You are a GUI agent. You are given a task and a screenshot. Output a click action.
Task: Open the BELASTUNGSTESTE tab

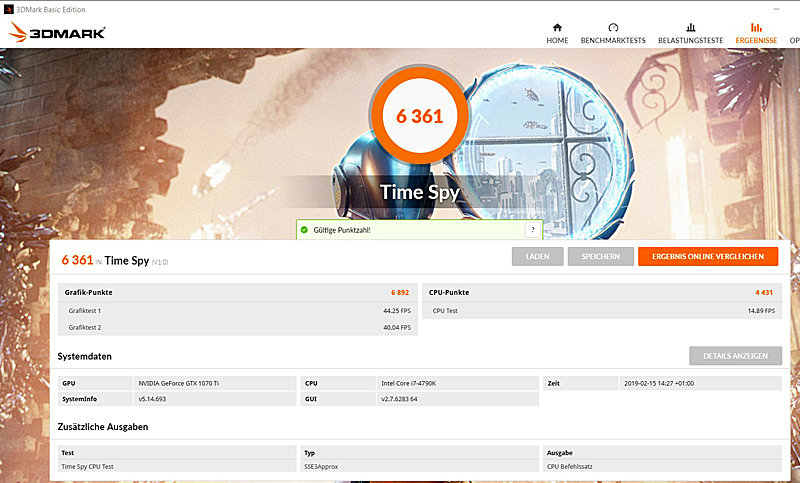click(x=691, y=34)
